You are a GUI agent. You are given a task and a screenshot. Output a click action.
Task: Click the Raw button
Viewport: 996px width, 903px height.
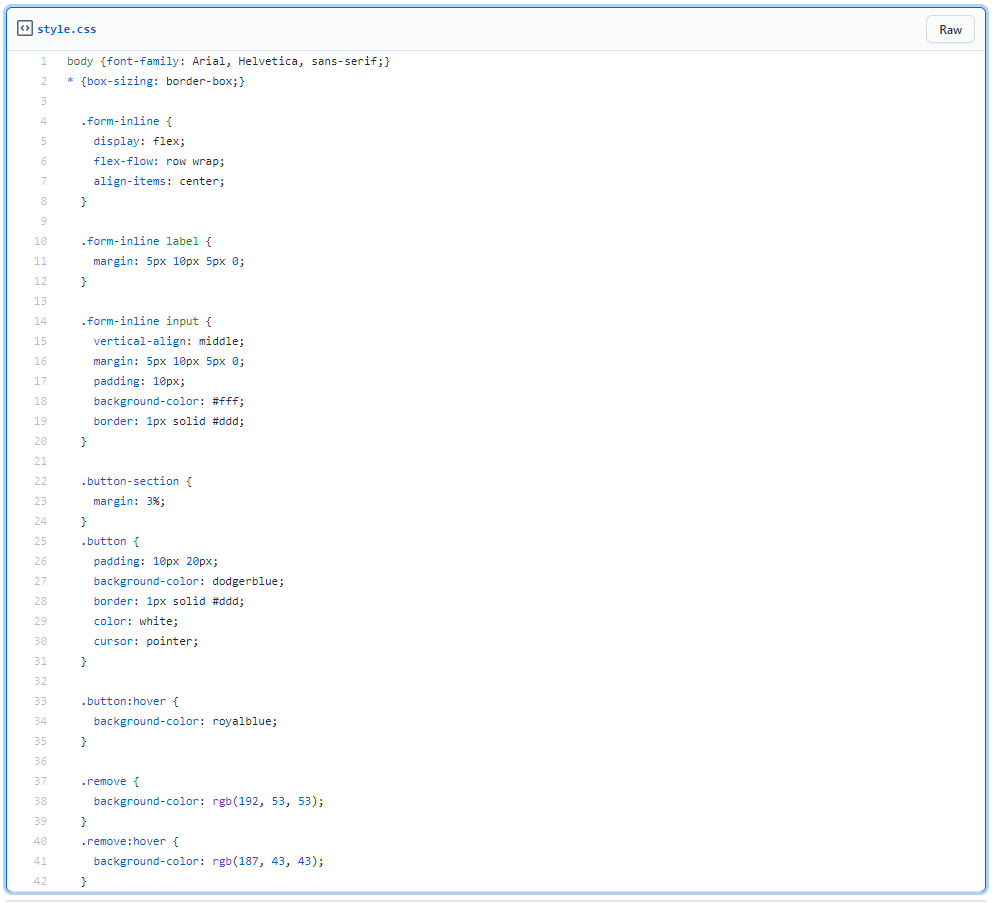tap(950, 29)
